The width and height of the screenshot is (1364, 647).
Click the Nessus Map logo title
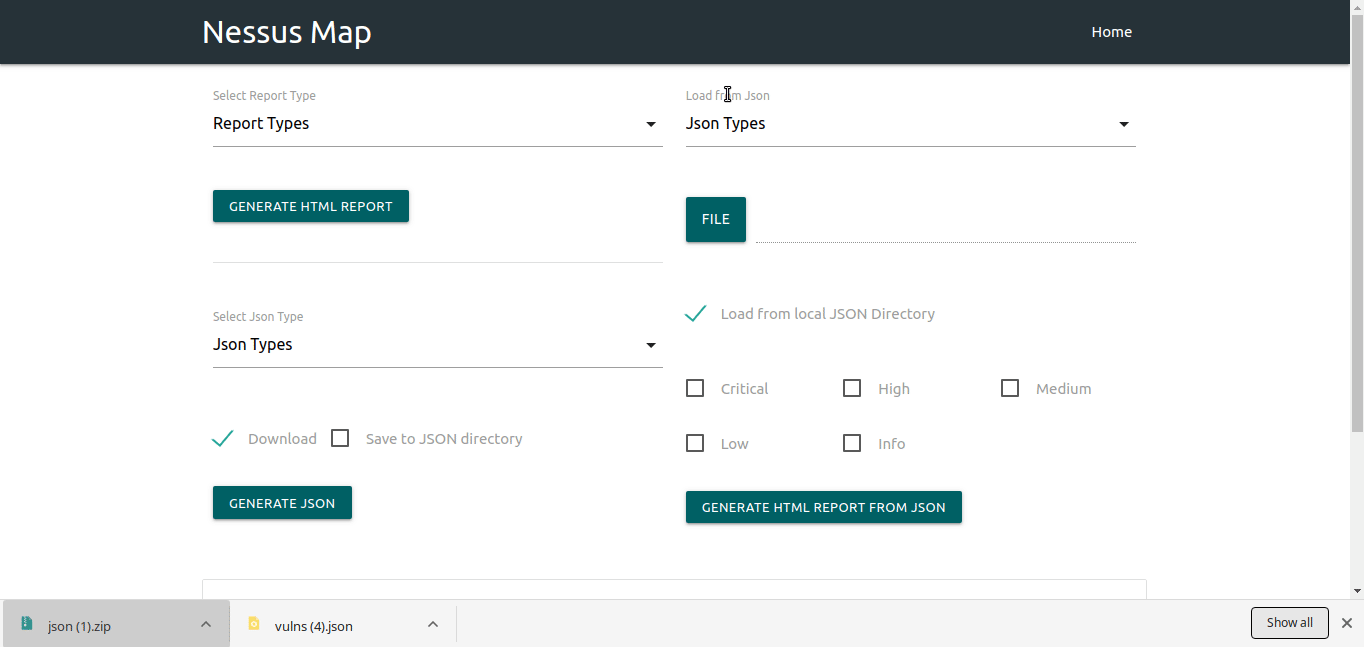coord(287,32)
